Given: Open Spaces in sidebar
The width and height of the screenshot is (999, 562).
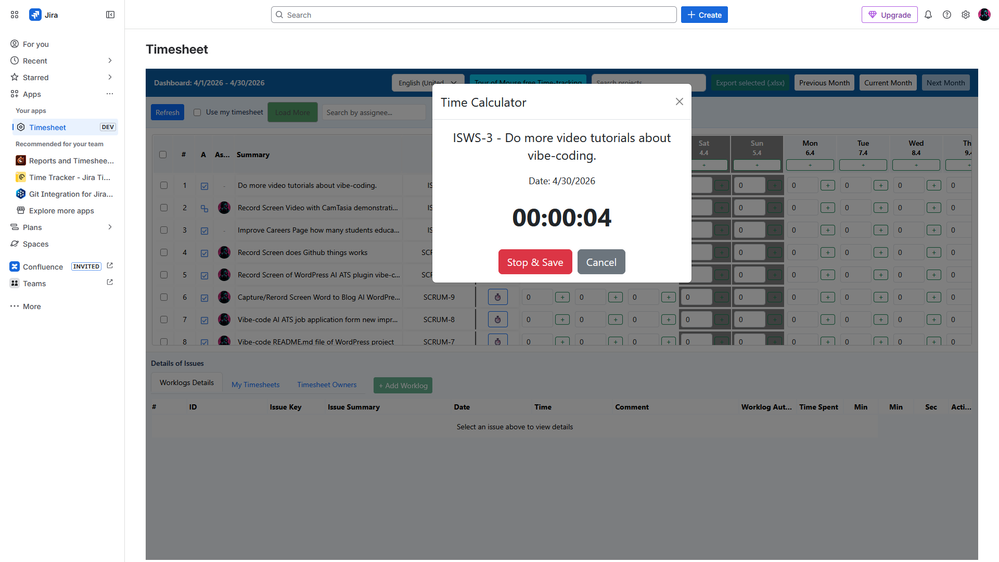Looking at the screenshot, I should click(36, 243).
